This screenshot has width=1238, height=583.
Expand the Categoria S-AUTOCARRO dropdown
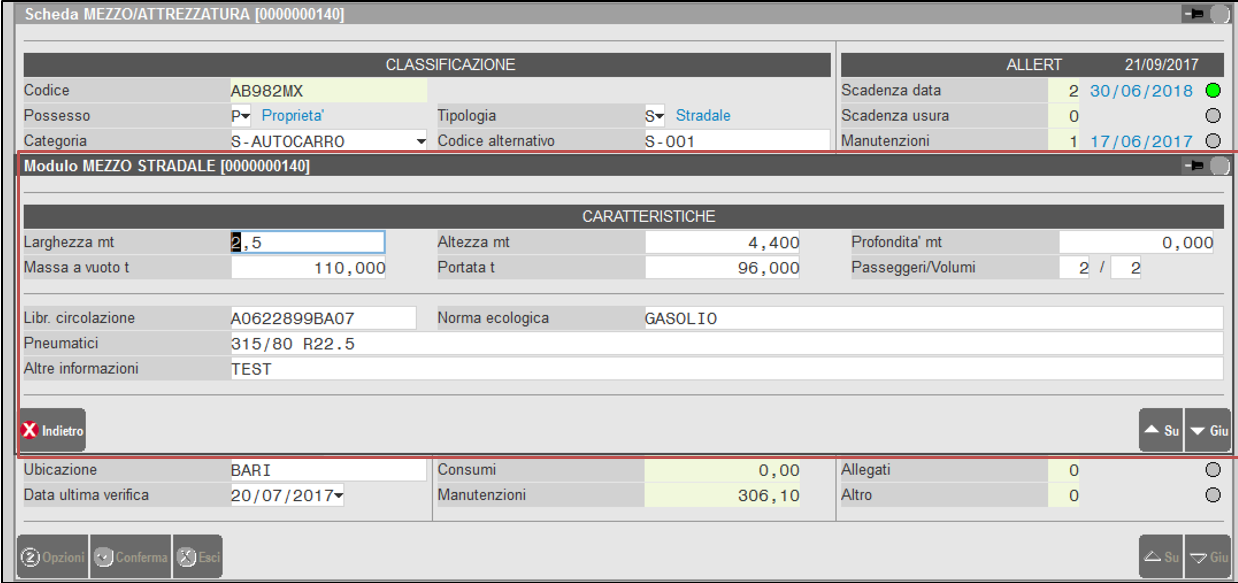[421, 142]
